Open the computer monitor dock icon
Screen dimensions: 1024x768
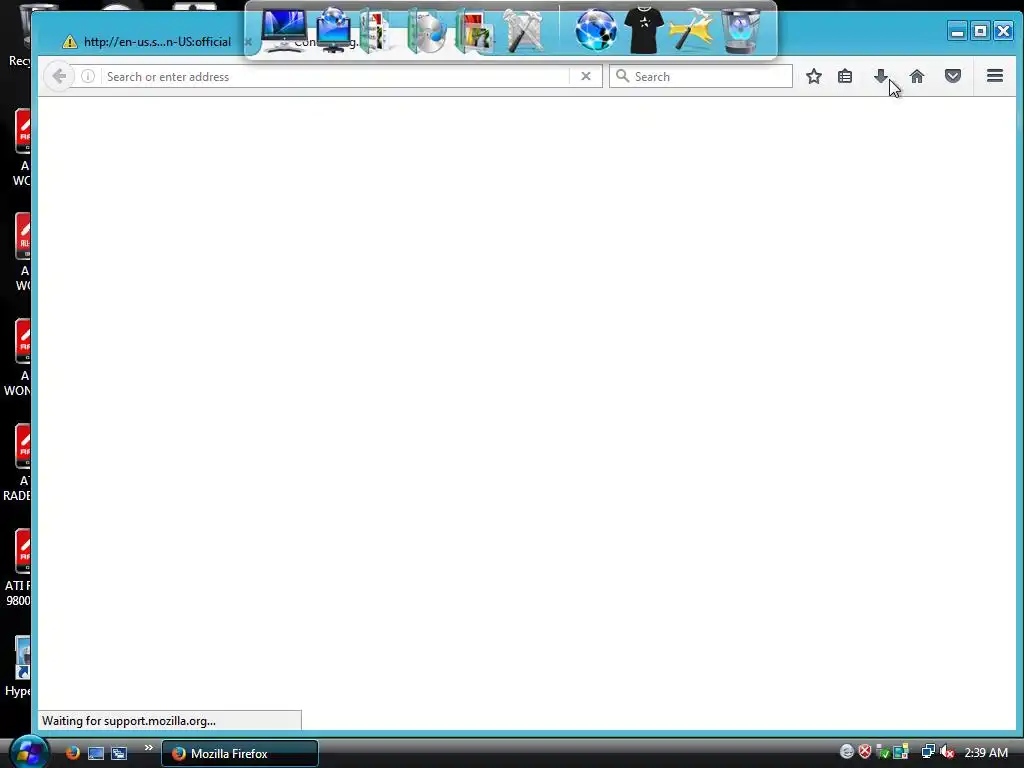coord(283,30)
